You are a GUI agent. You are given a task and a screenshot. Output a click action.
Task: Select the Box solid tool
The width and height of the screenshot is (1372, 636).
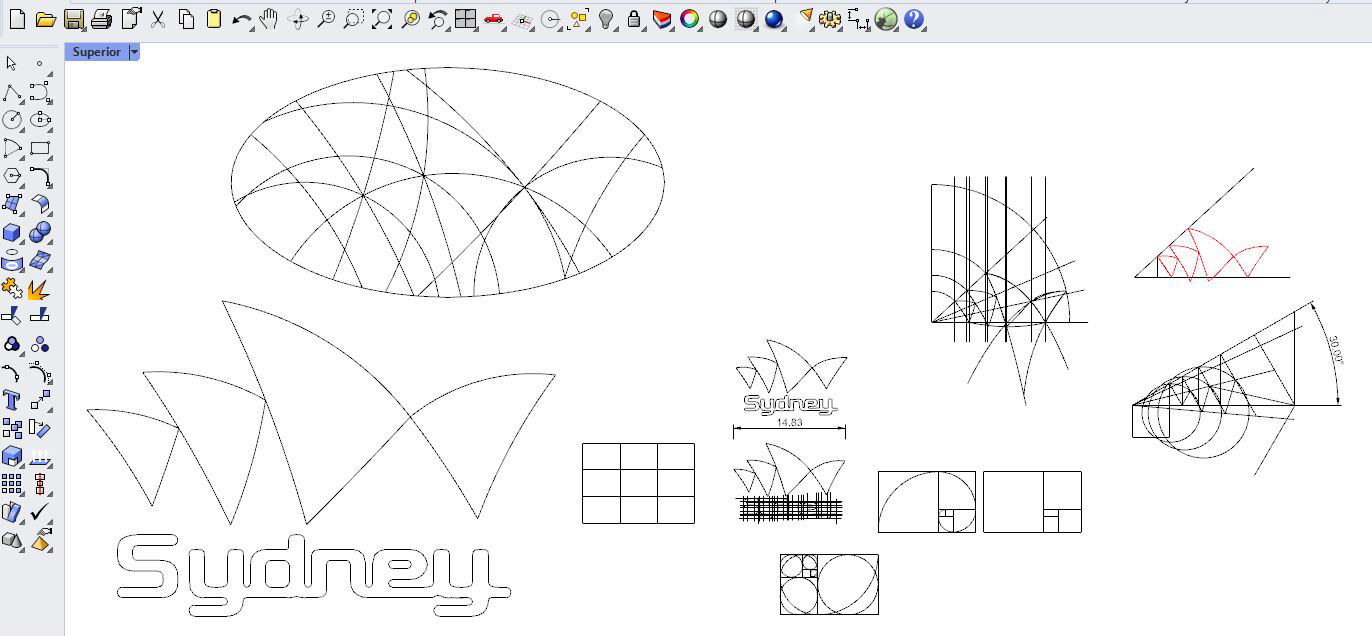point(12,232)
